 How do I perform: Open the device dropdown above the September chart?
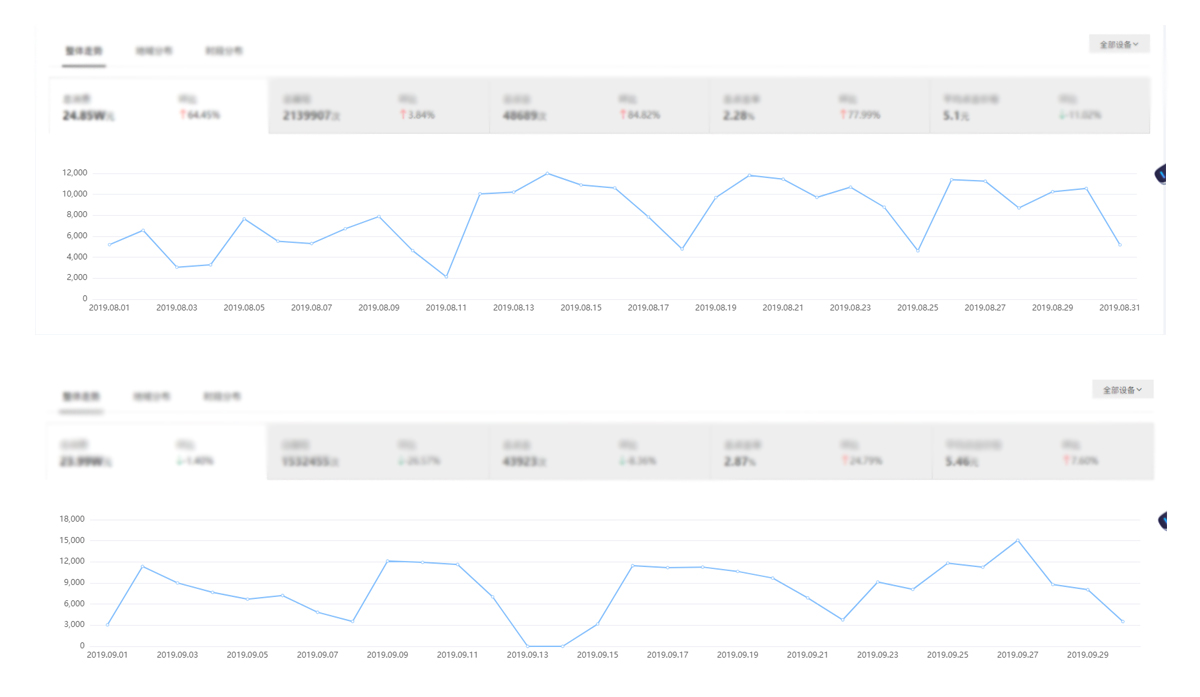coord(1122,390)
